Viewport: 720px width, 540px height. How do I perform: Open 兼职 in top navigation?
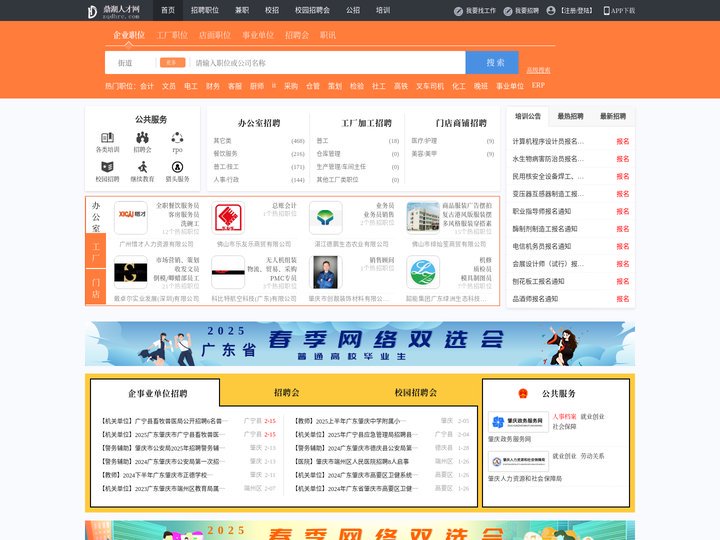[242, 10]
